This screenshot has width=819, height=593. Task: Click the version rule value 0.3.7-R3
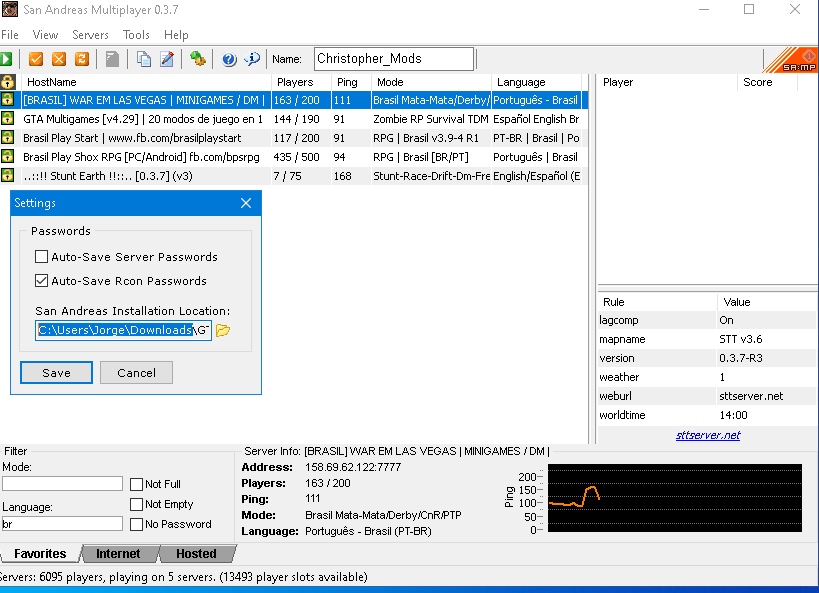tap(741, 358)
